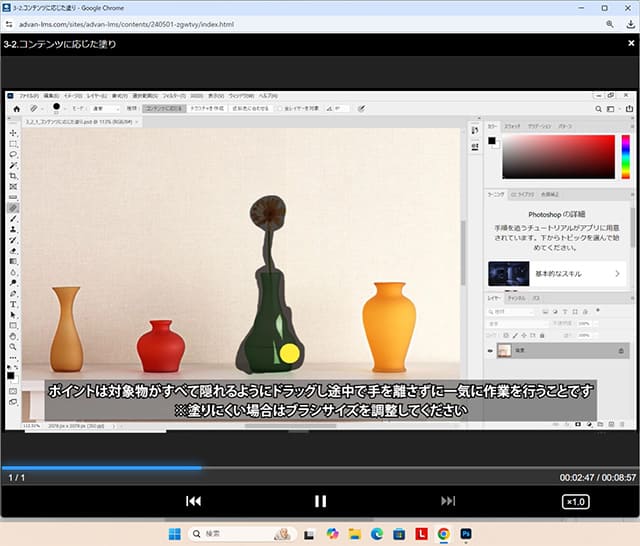Switch to the Swatches panel tab

[512, 127]
